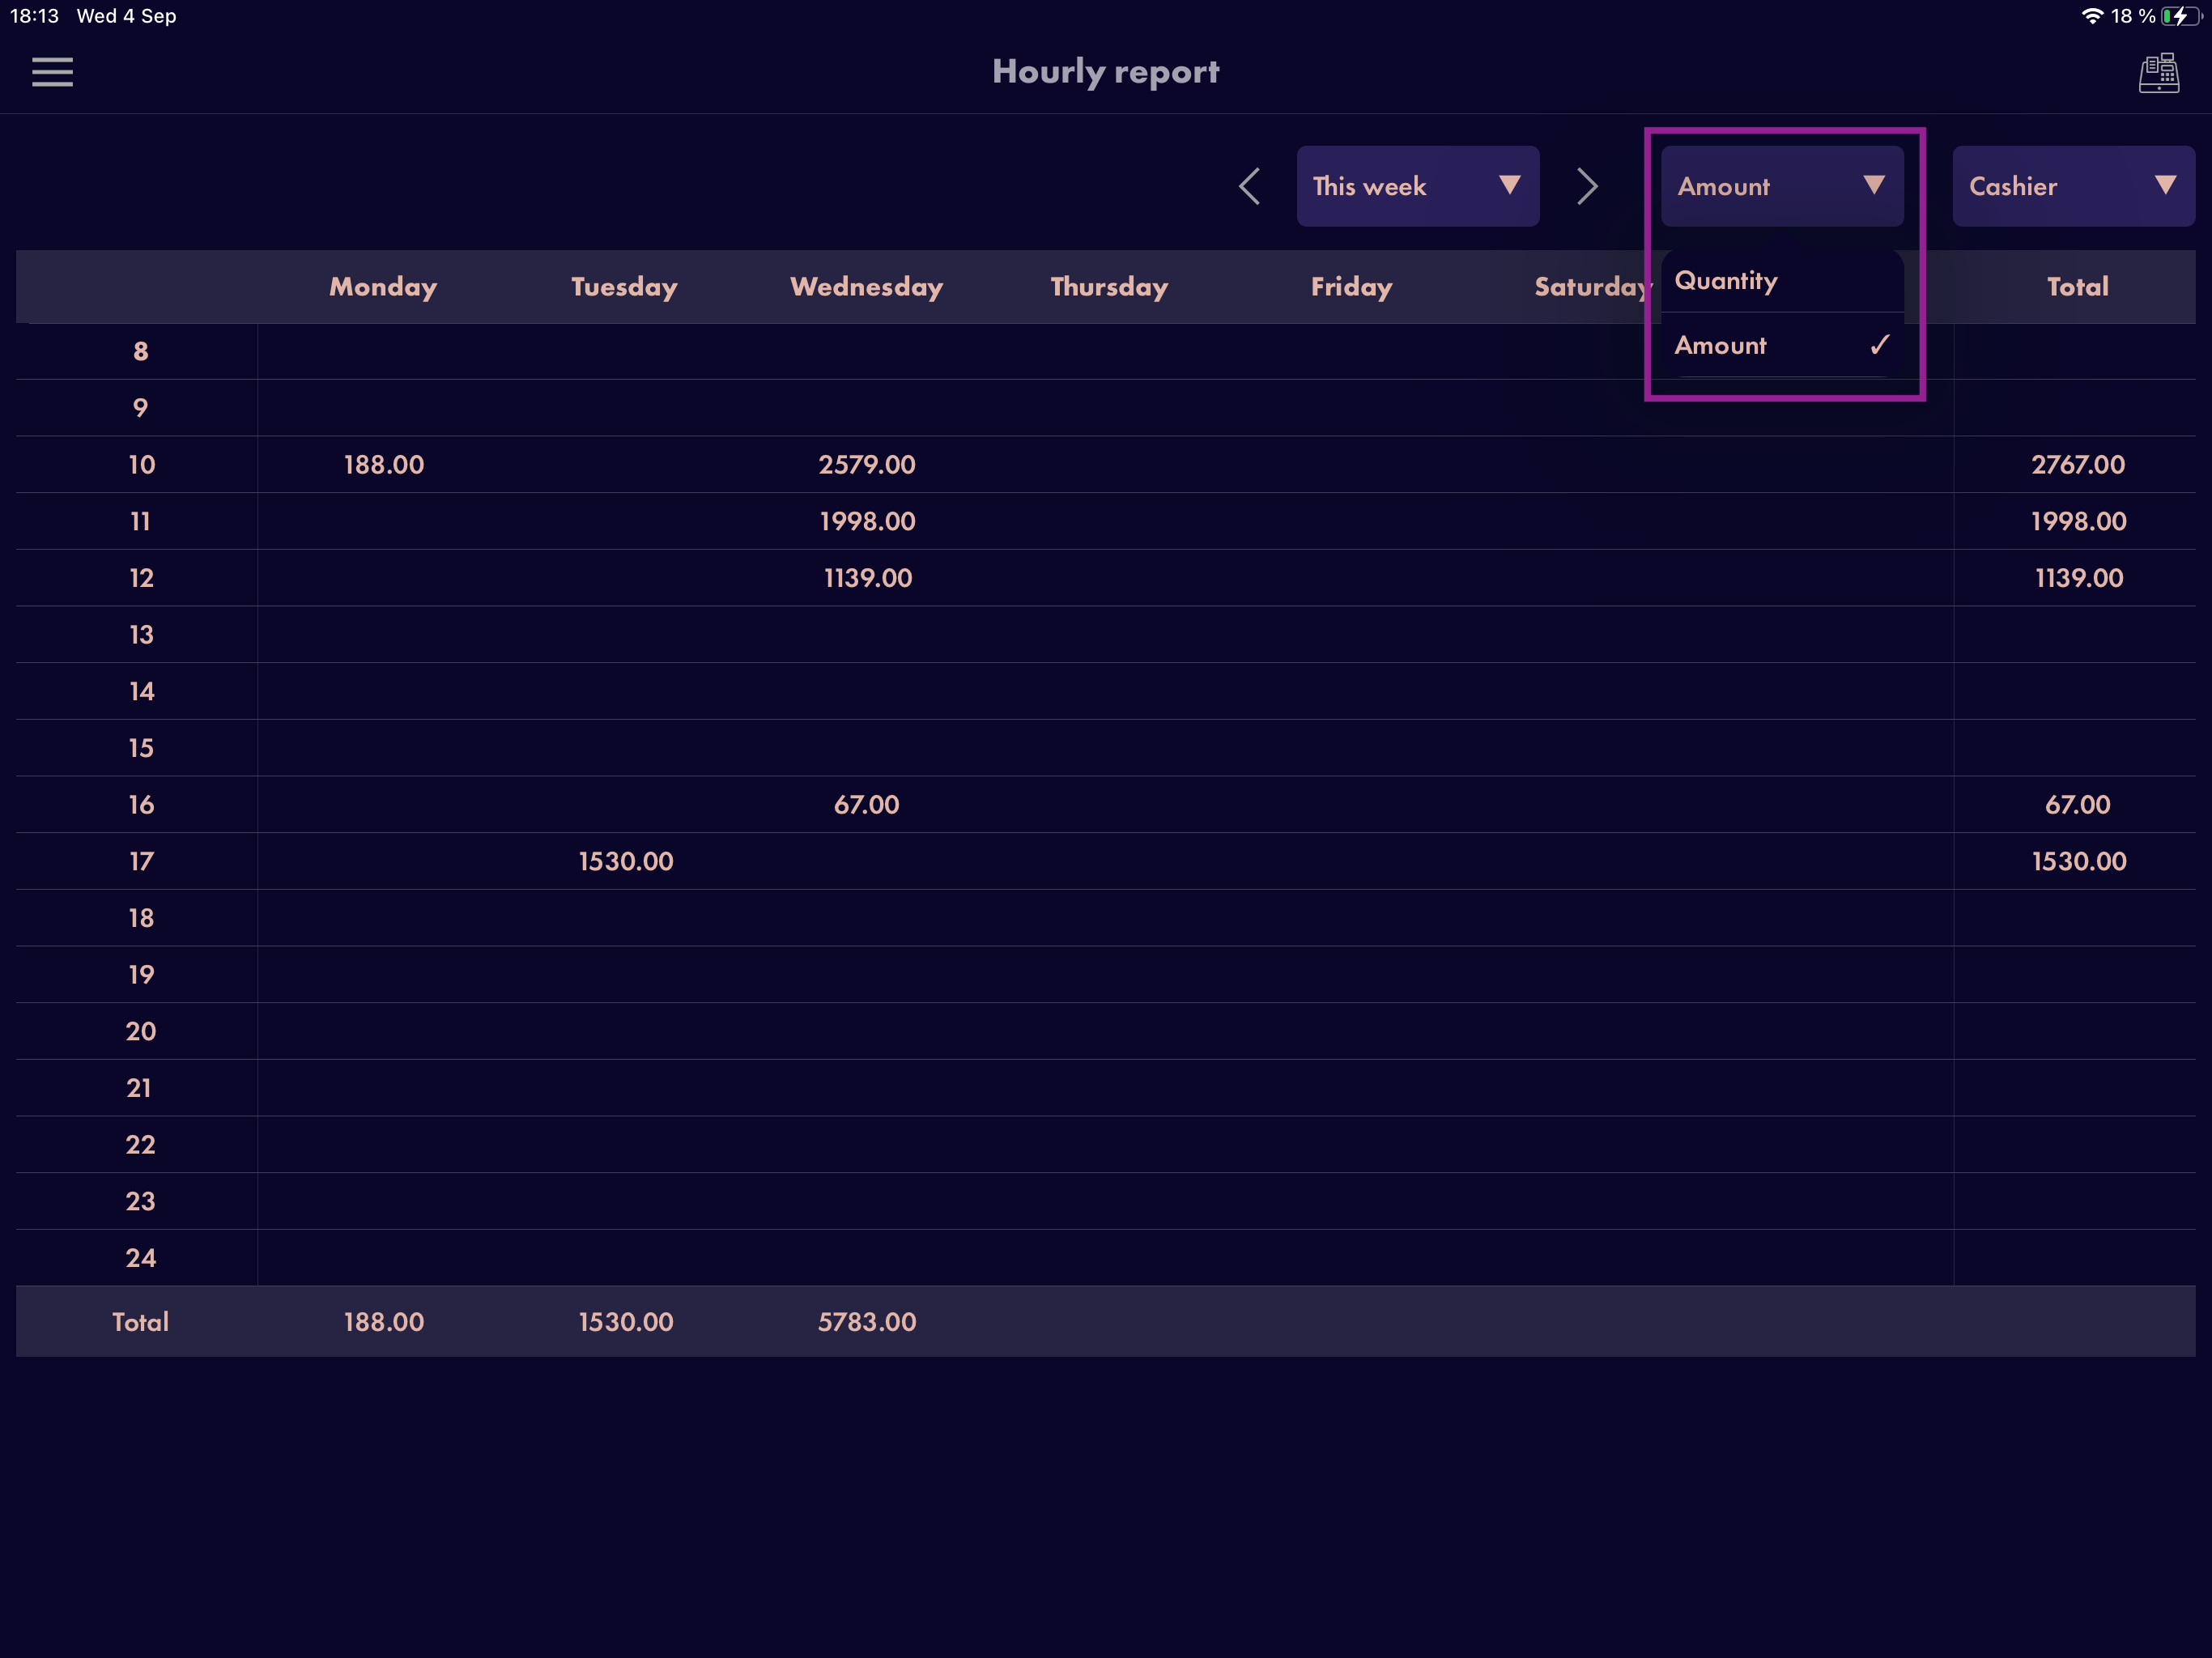Select the 1139.00 row total at hour 12
This screenshot has width=2212, height=1658.
pos(2079,578)
